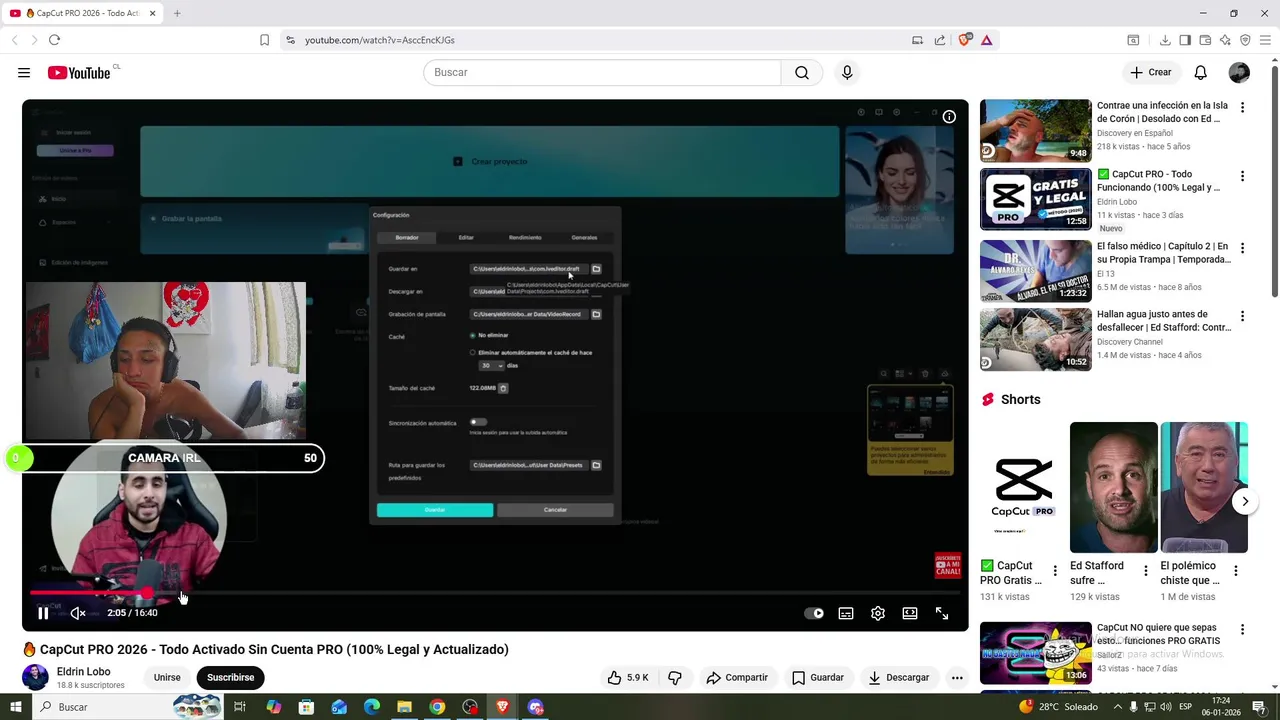Toggle autoplay switch in player
The height and width of the screenshot is (720, 1280).
click(815, 613)
